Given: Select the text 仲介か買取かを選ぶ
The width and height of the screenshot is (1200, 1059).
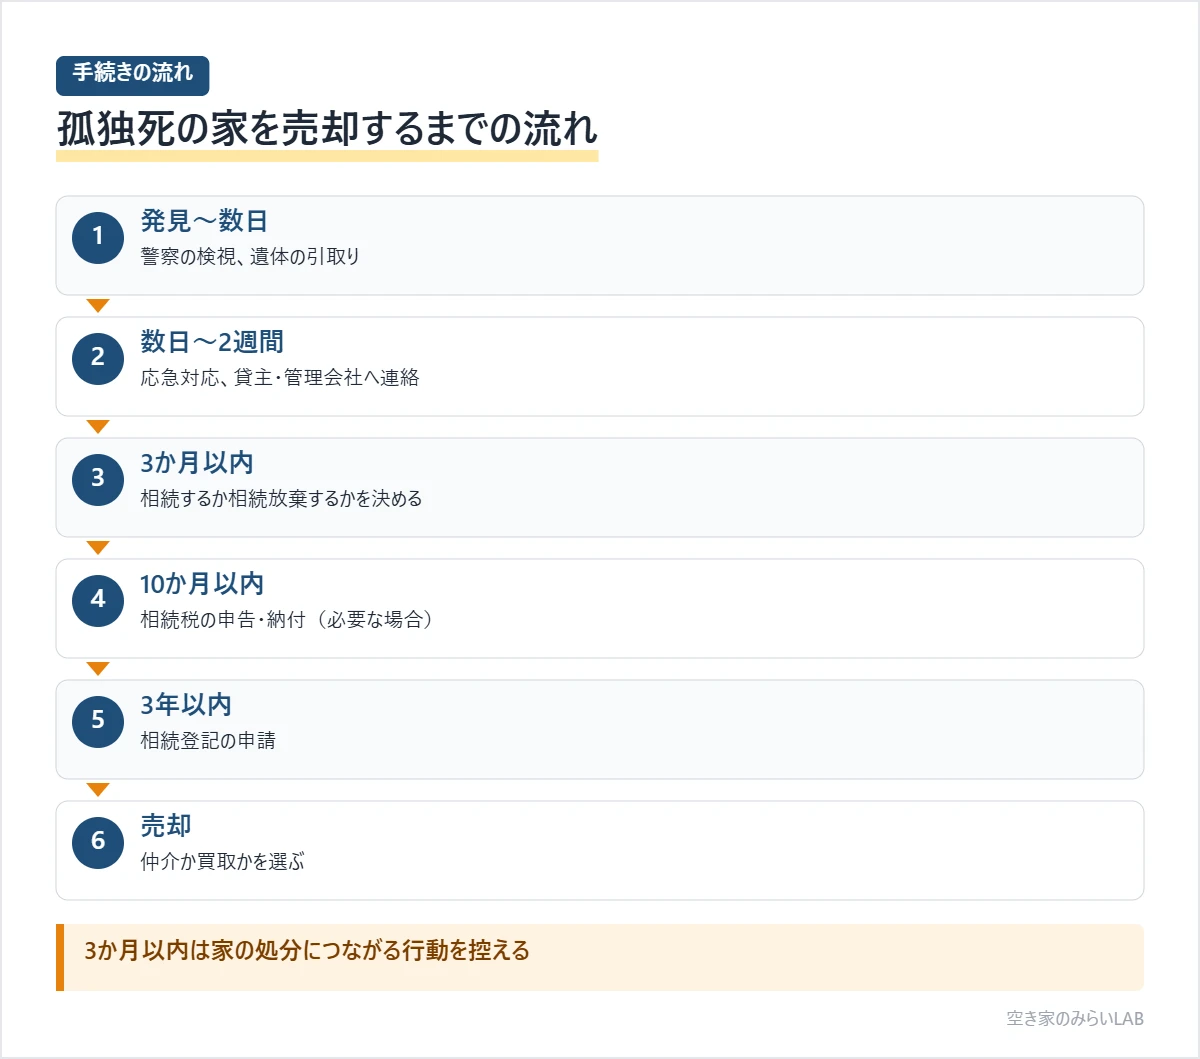Looking at the screenshot, I should 223,862.
